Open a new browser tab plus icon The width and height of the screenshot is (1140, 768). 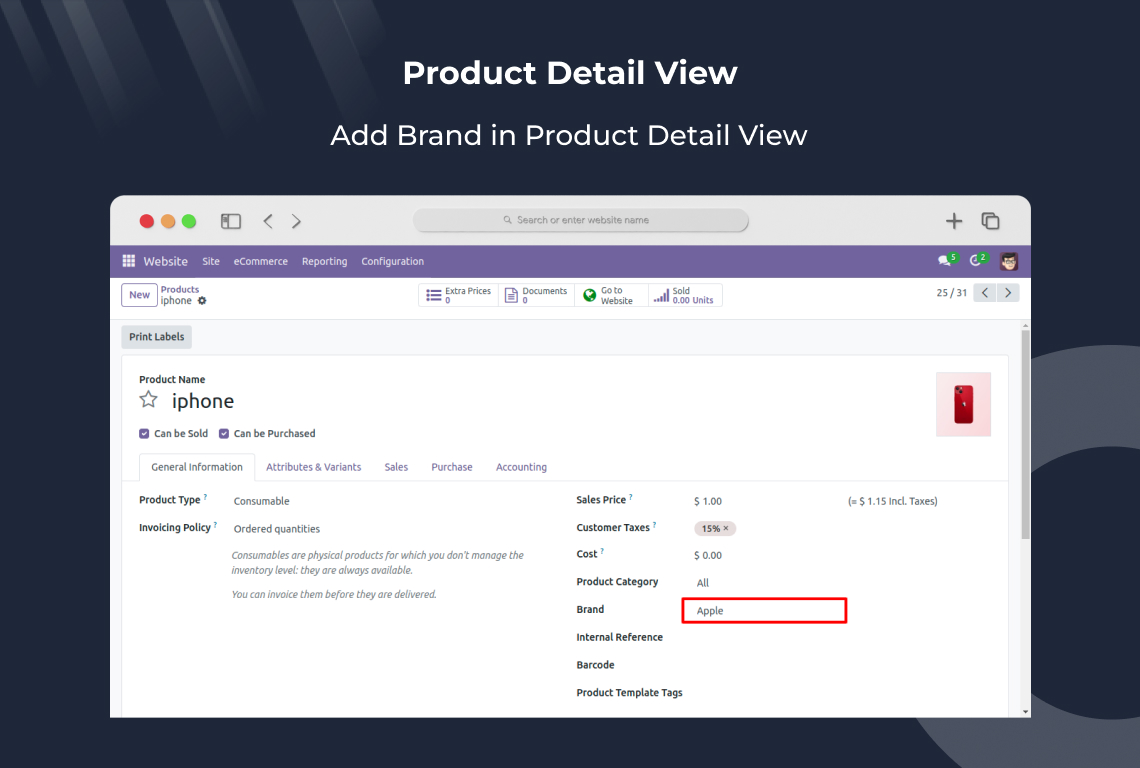coord(954,221)
